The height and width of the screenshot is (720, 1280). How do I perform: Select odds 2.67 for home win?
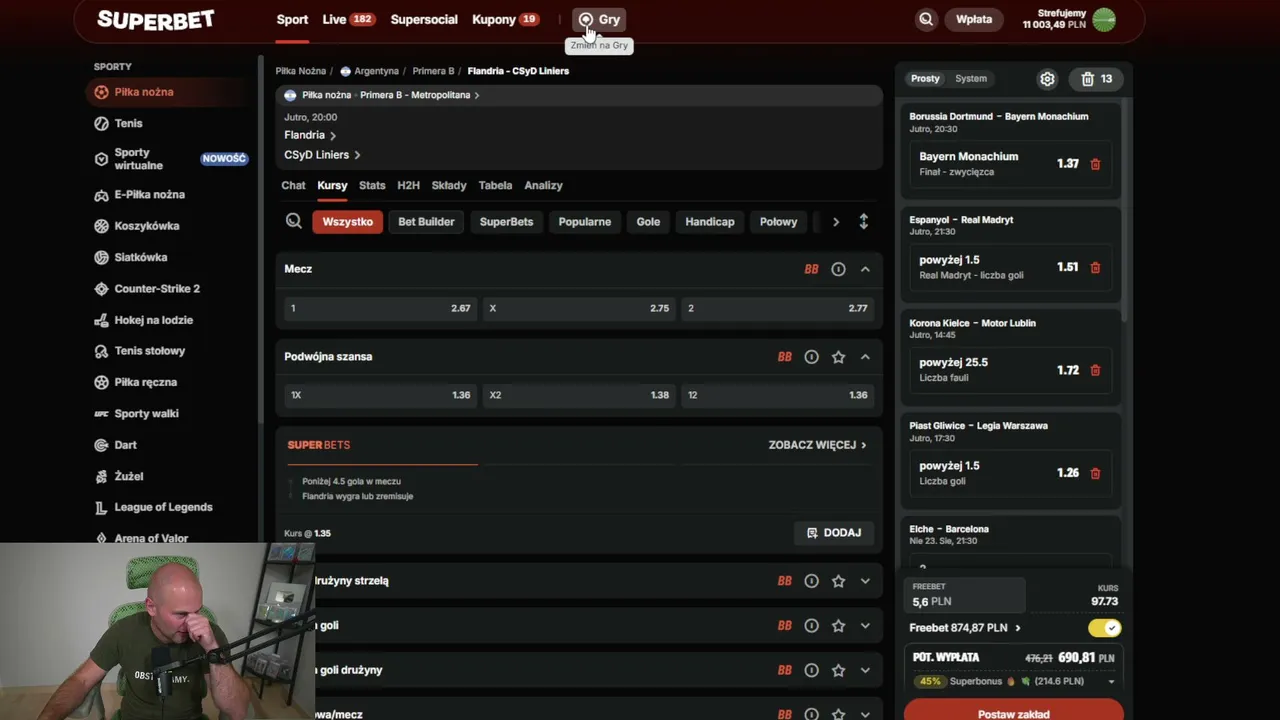tap(379, 308)
